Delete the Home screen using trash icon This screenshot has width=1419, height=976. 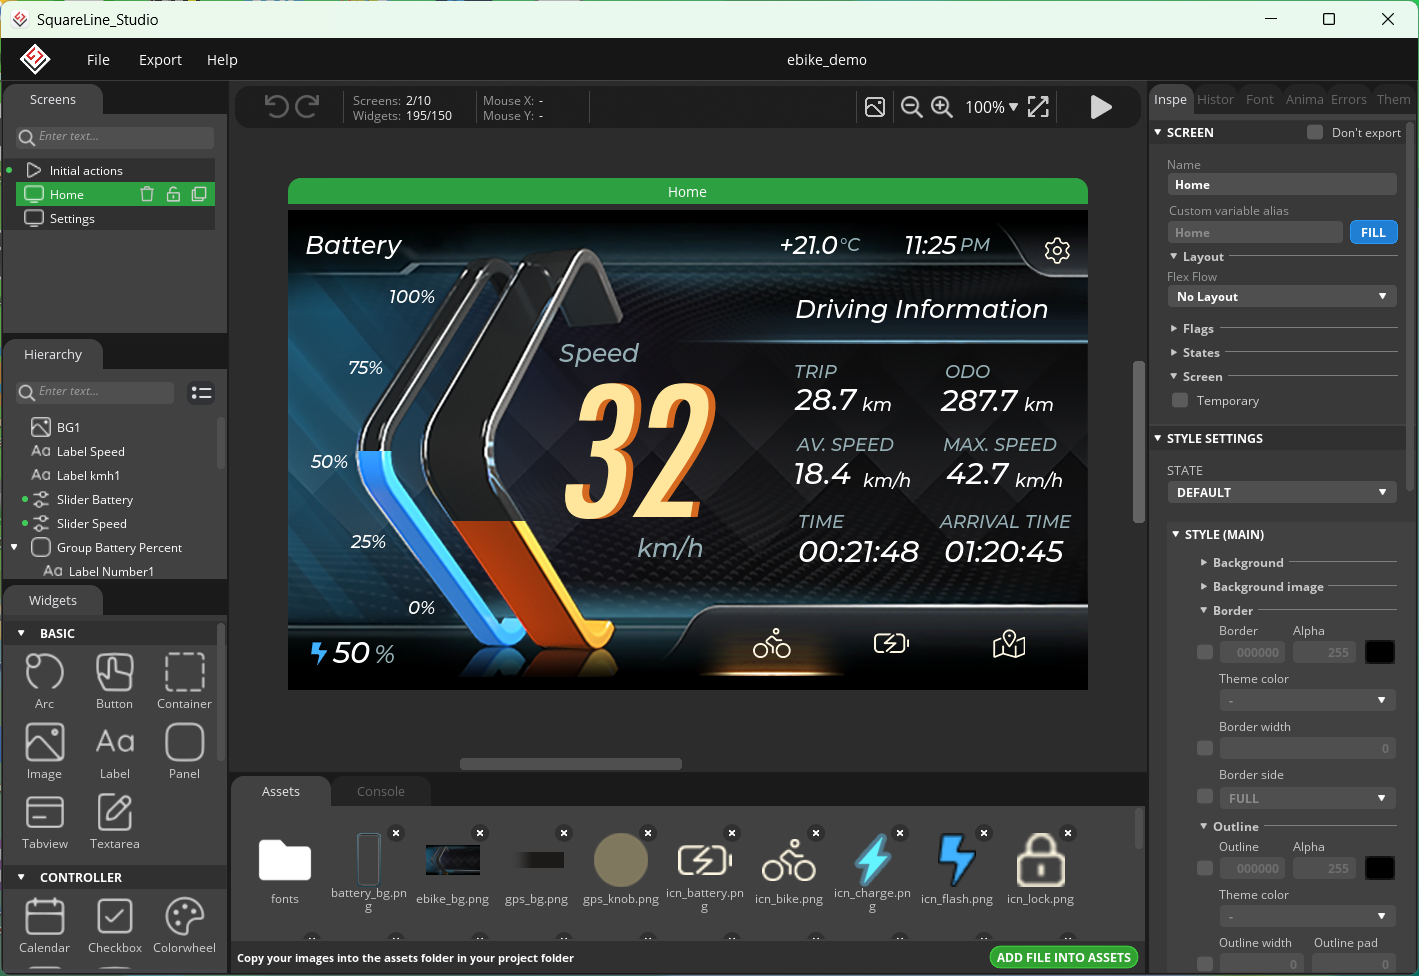(147, 194)
